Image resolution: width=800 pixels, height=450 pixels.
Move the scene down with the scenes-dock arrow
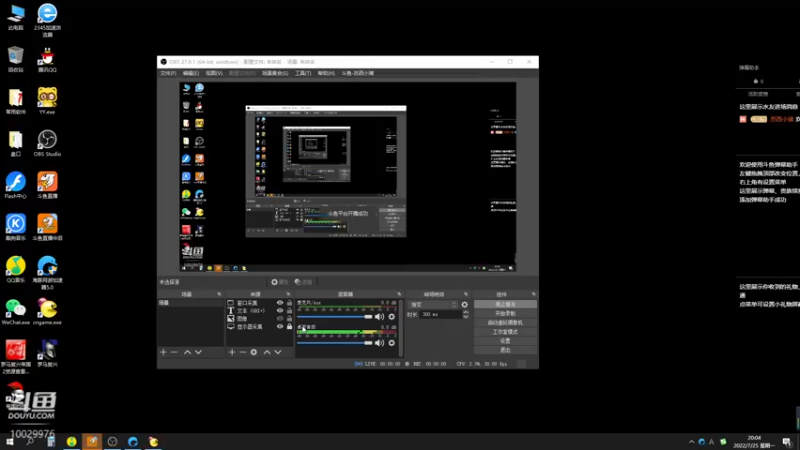click(x=198, y=352)
